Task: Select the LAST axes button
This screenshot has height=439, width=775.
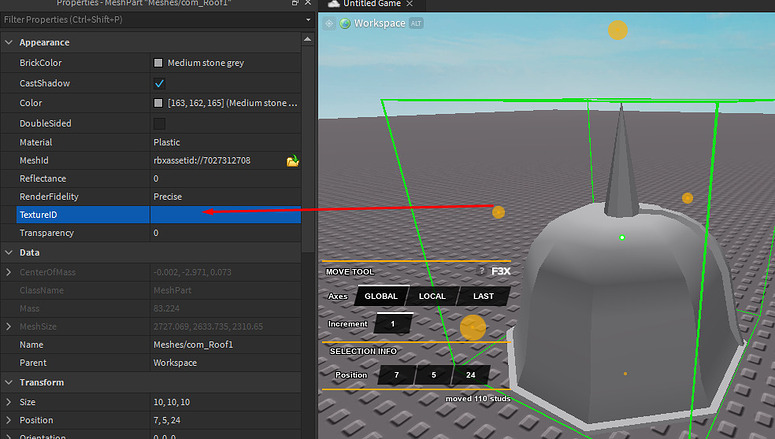Action: (483, 296)
